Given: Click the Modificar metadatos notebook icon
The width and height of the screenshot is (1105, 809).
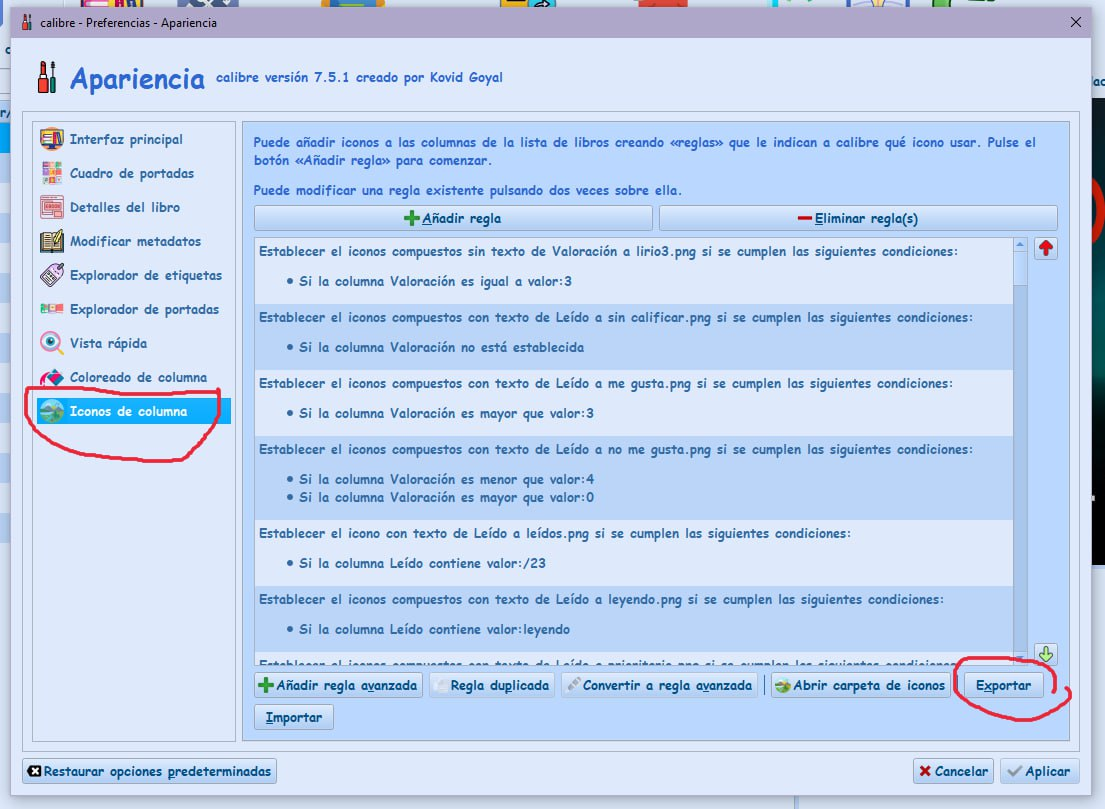Looking at the screenshot, I should (51, 241).
